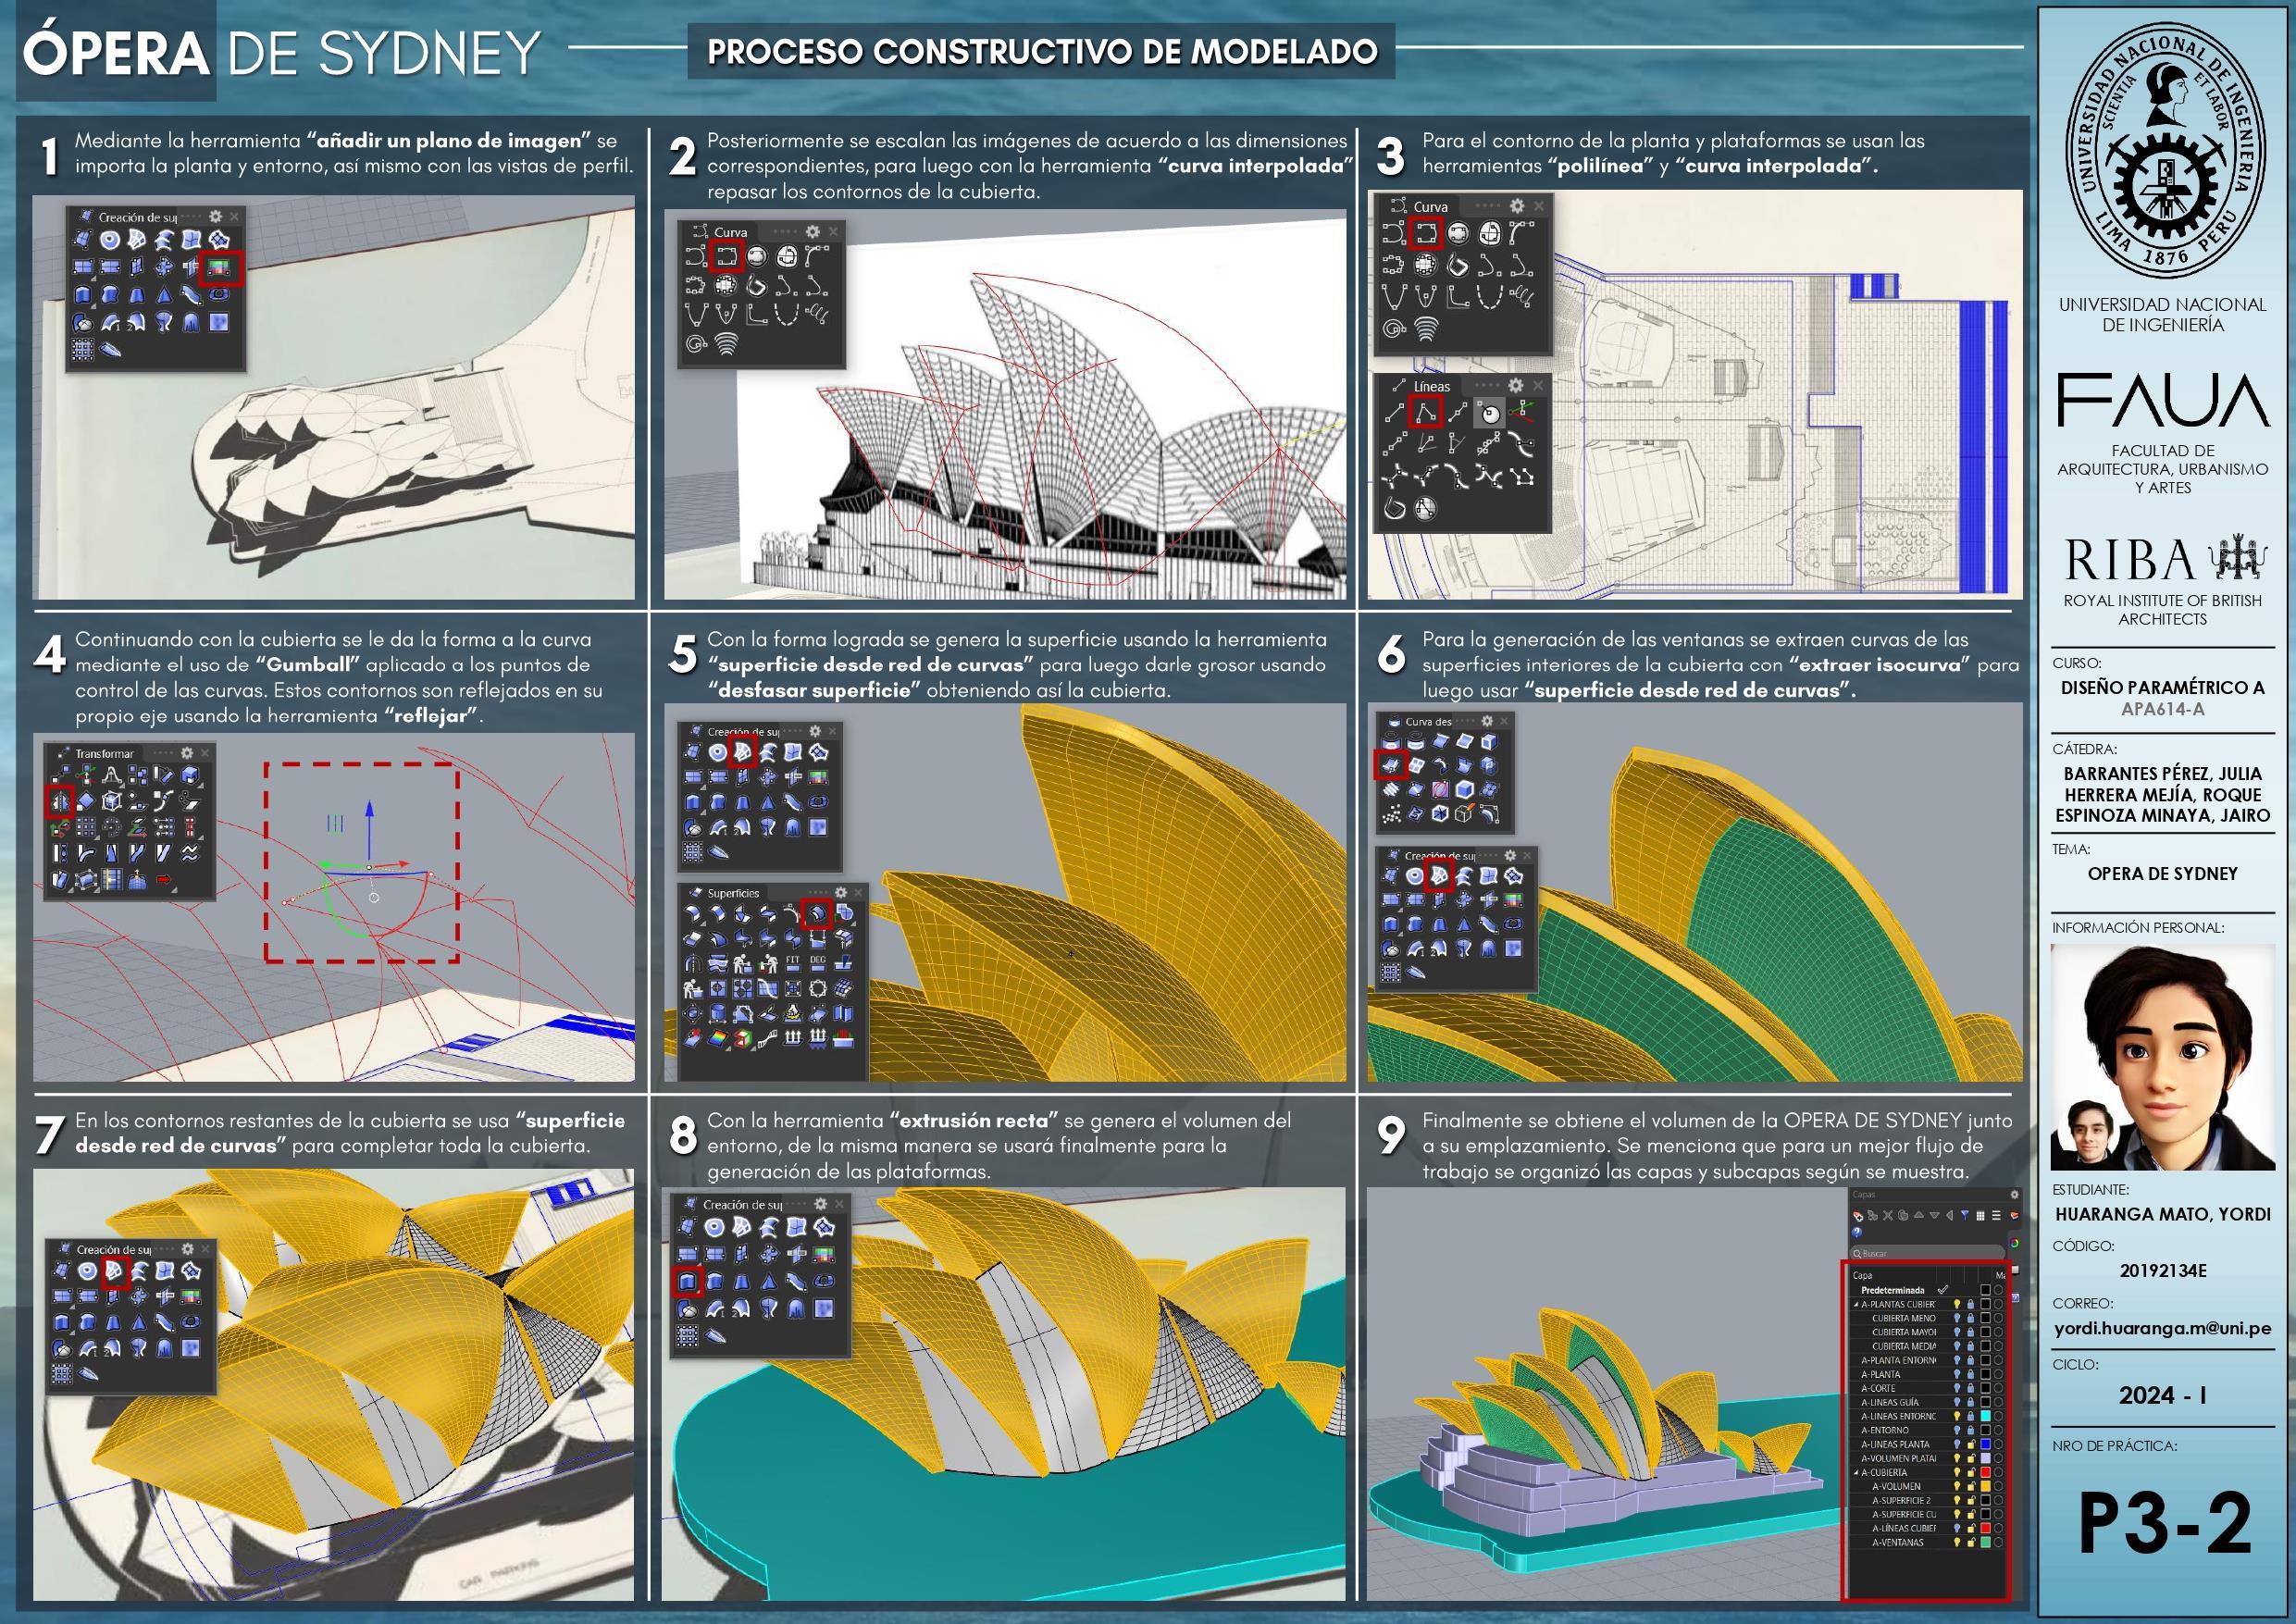Select the Polyline tool in Líneas toolbar
Image resolution: width=2296 pixels, height=1624 pixels.
(1425, 412)
